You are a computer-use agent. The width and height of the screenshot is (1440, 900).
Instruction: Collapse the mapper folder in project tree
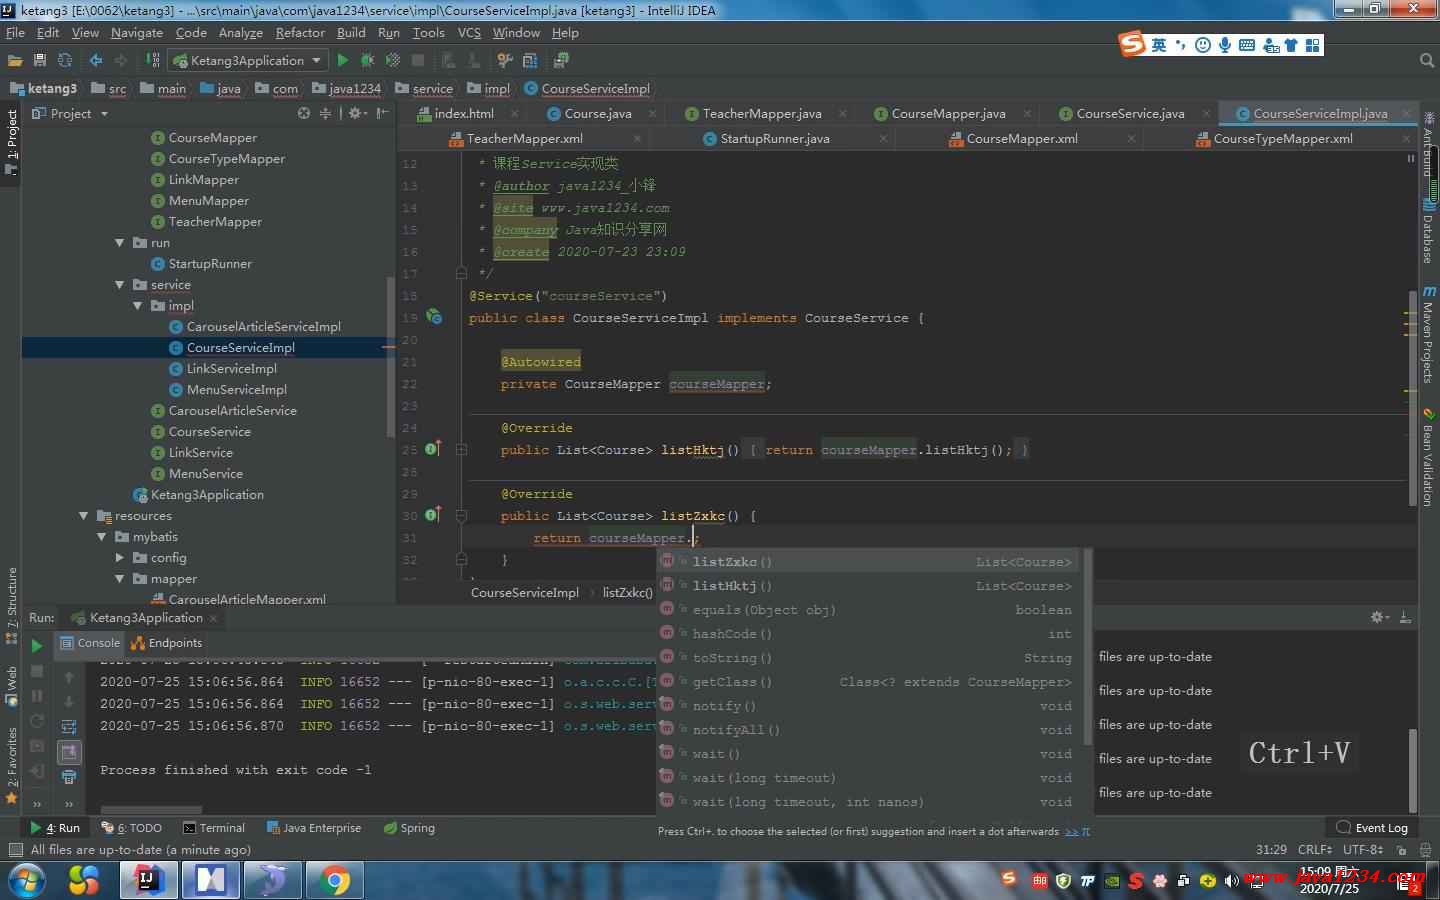click(119, 579)
